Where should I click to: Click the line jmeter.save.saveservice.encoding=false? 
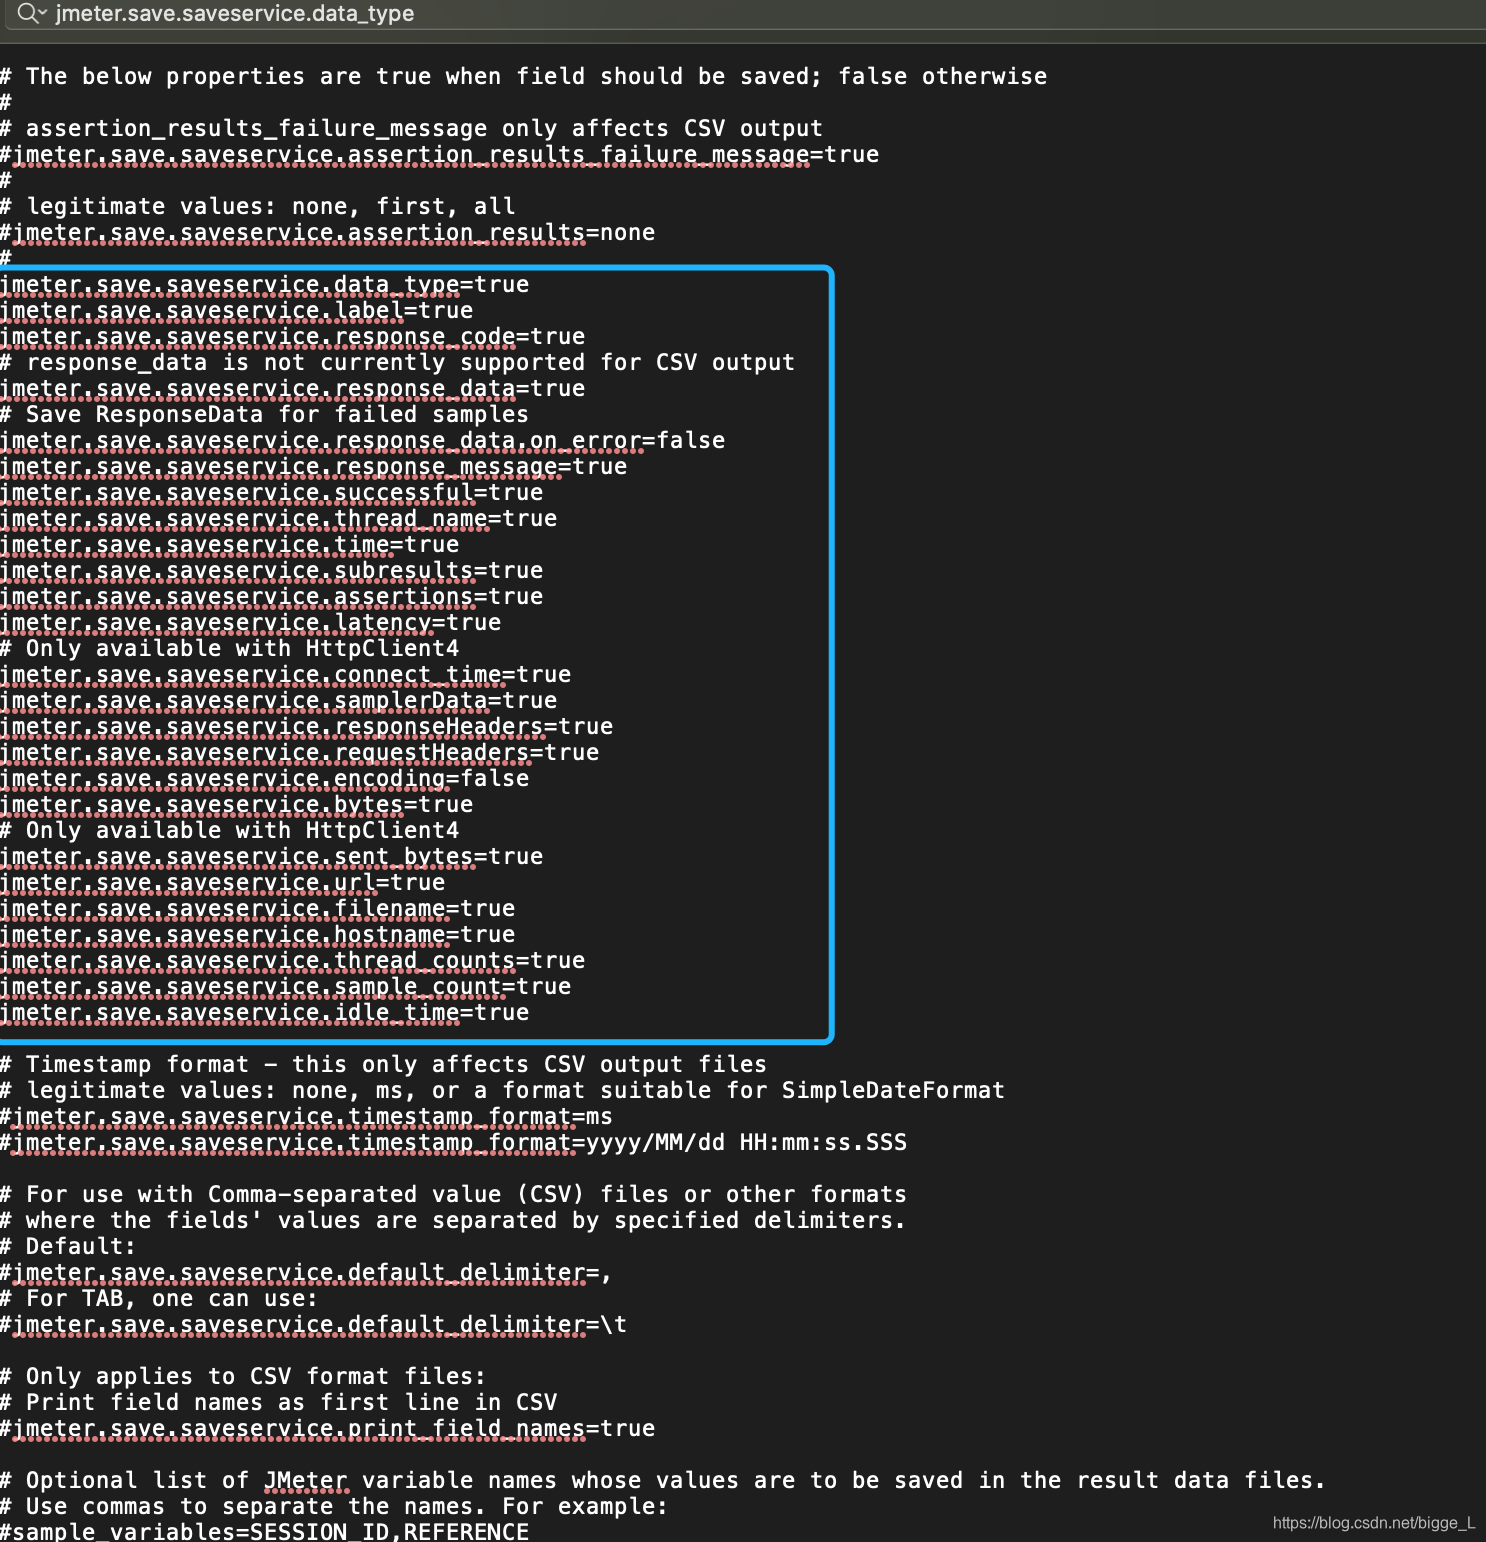265,779
